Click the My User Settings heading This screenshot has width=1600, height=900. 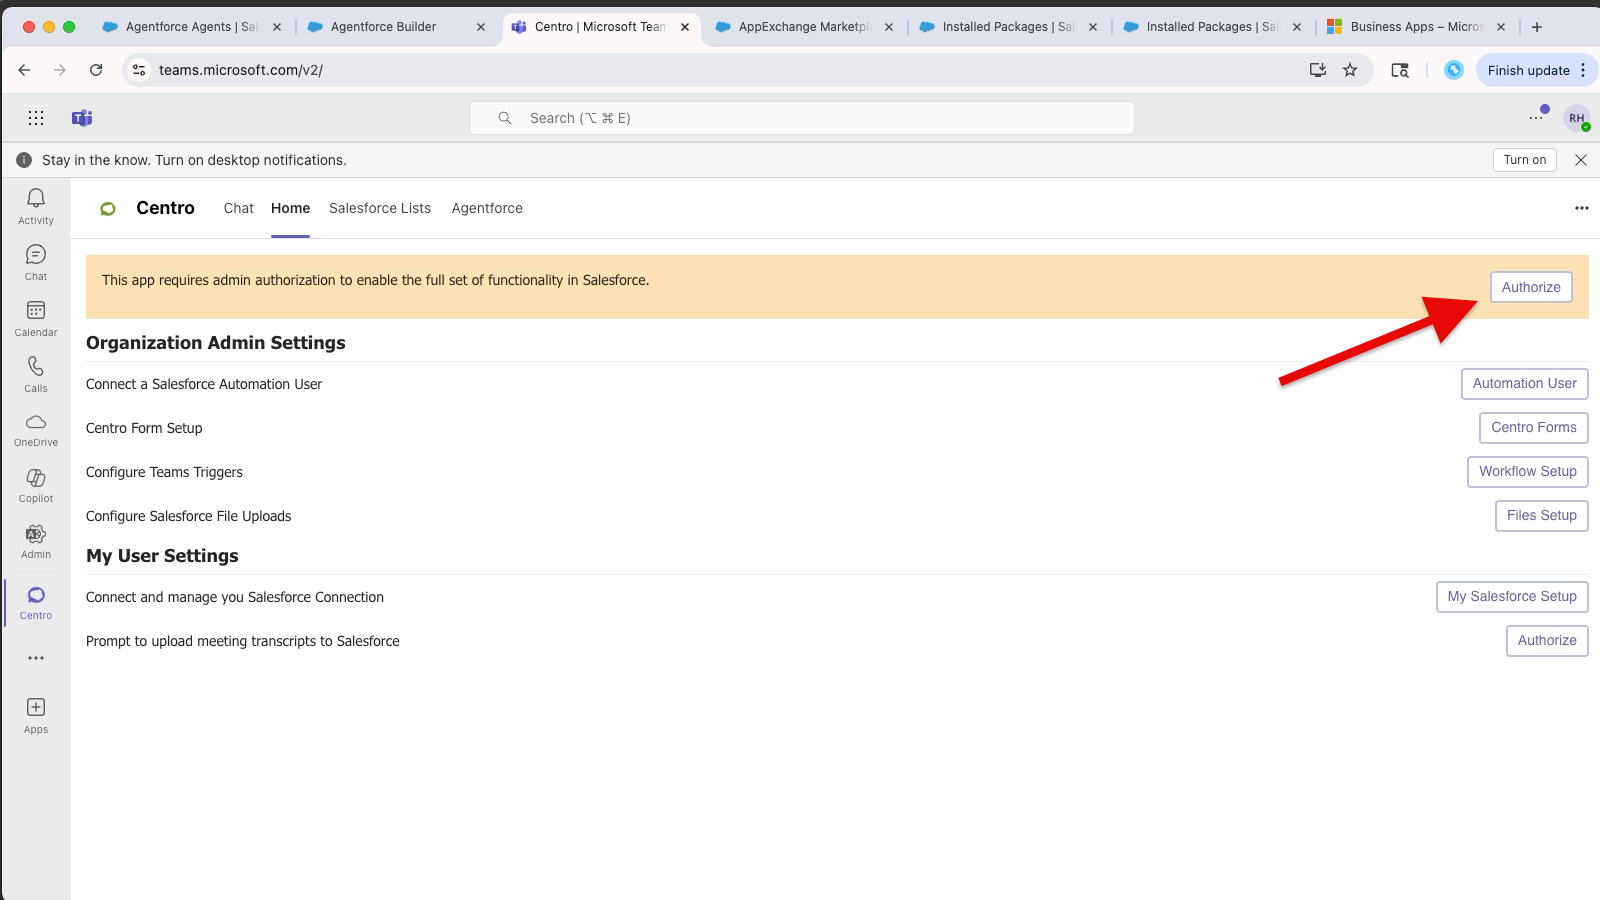point(162,556)
